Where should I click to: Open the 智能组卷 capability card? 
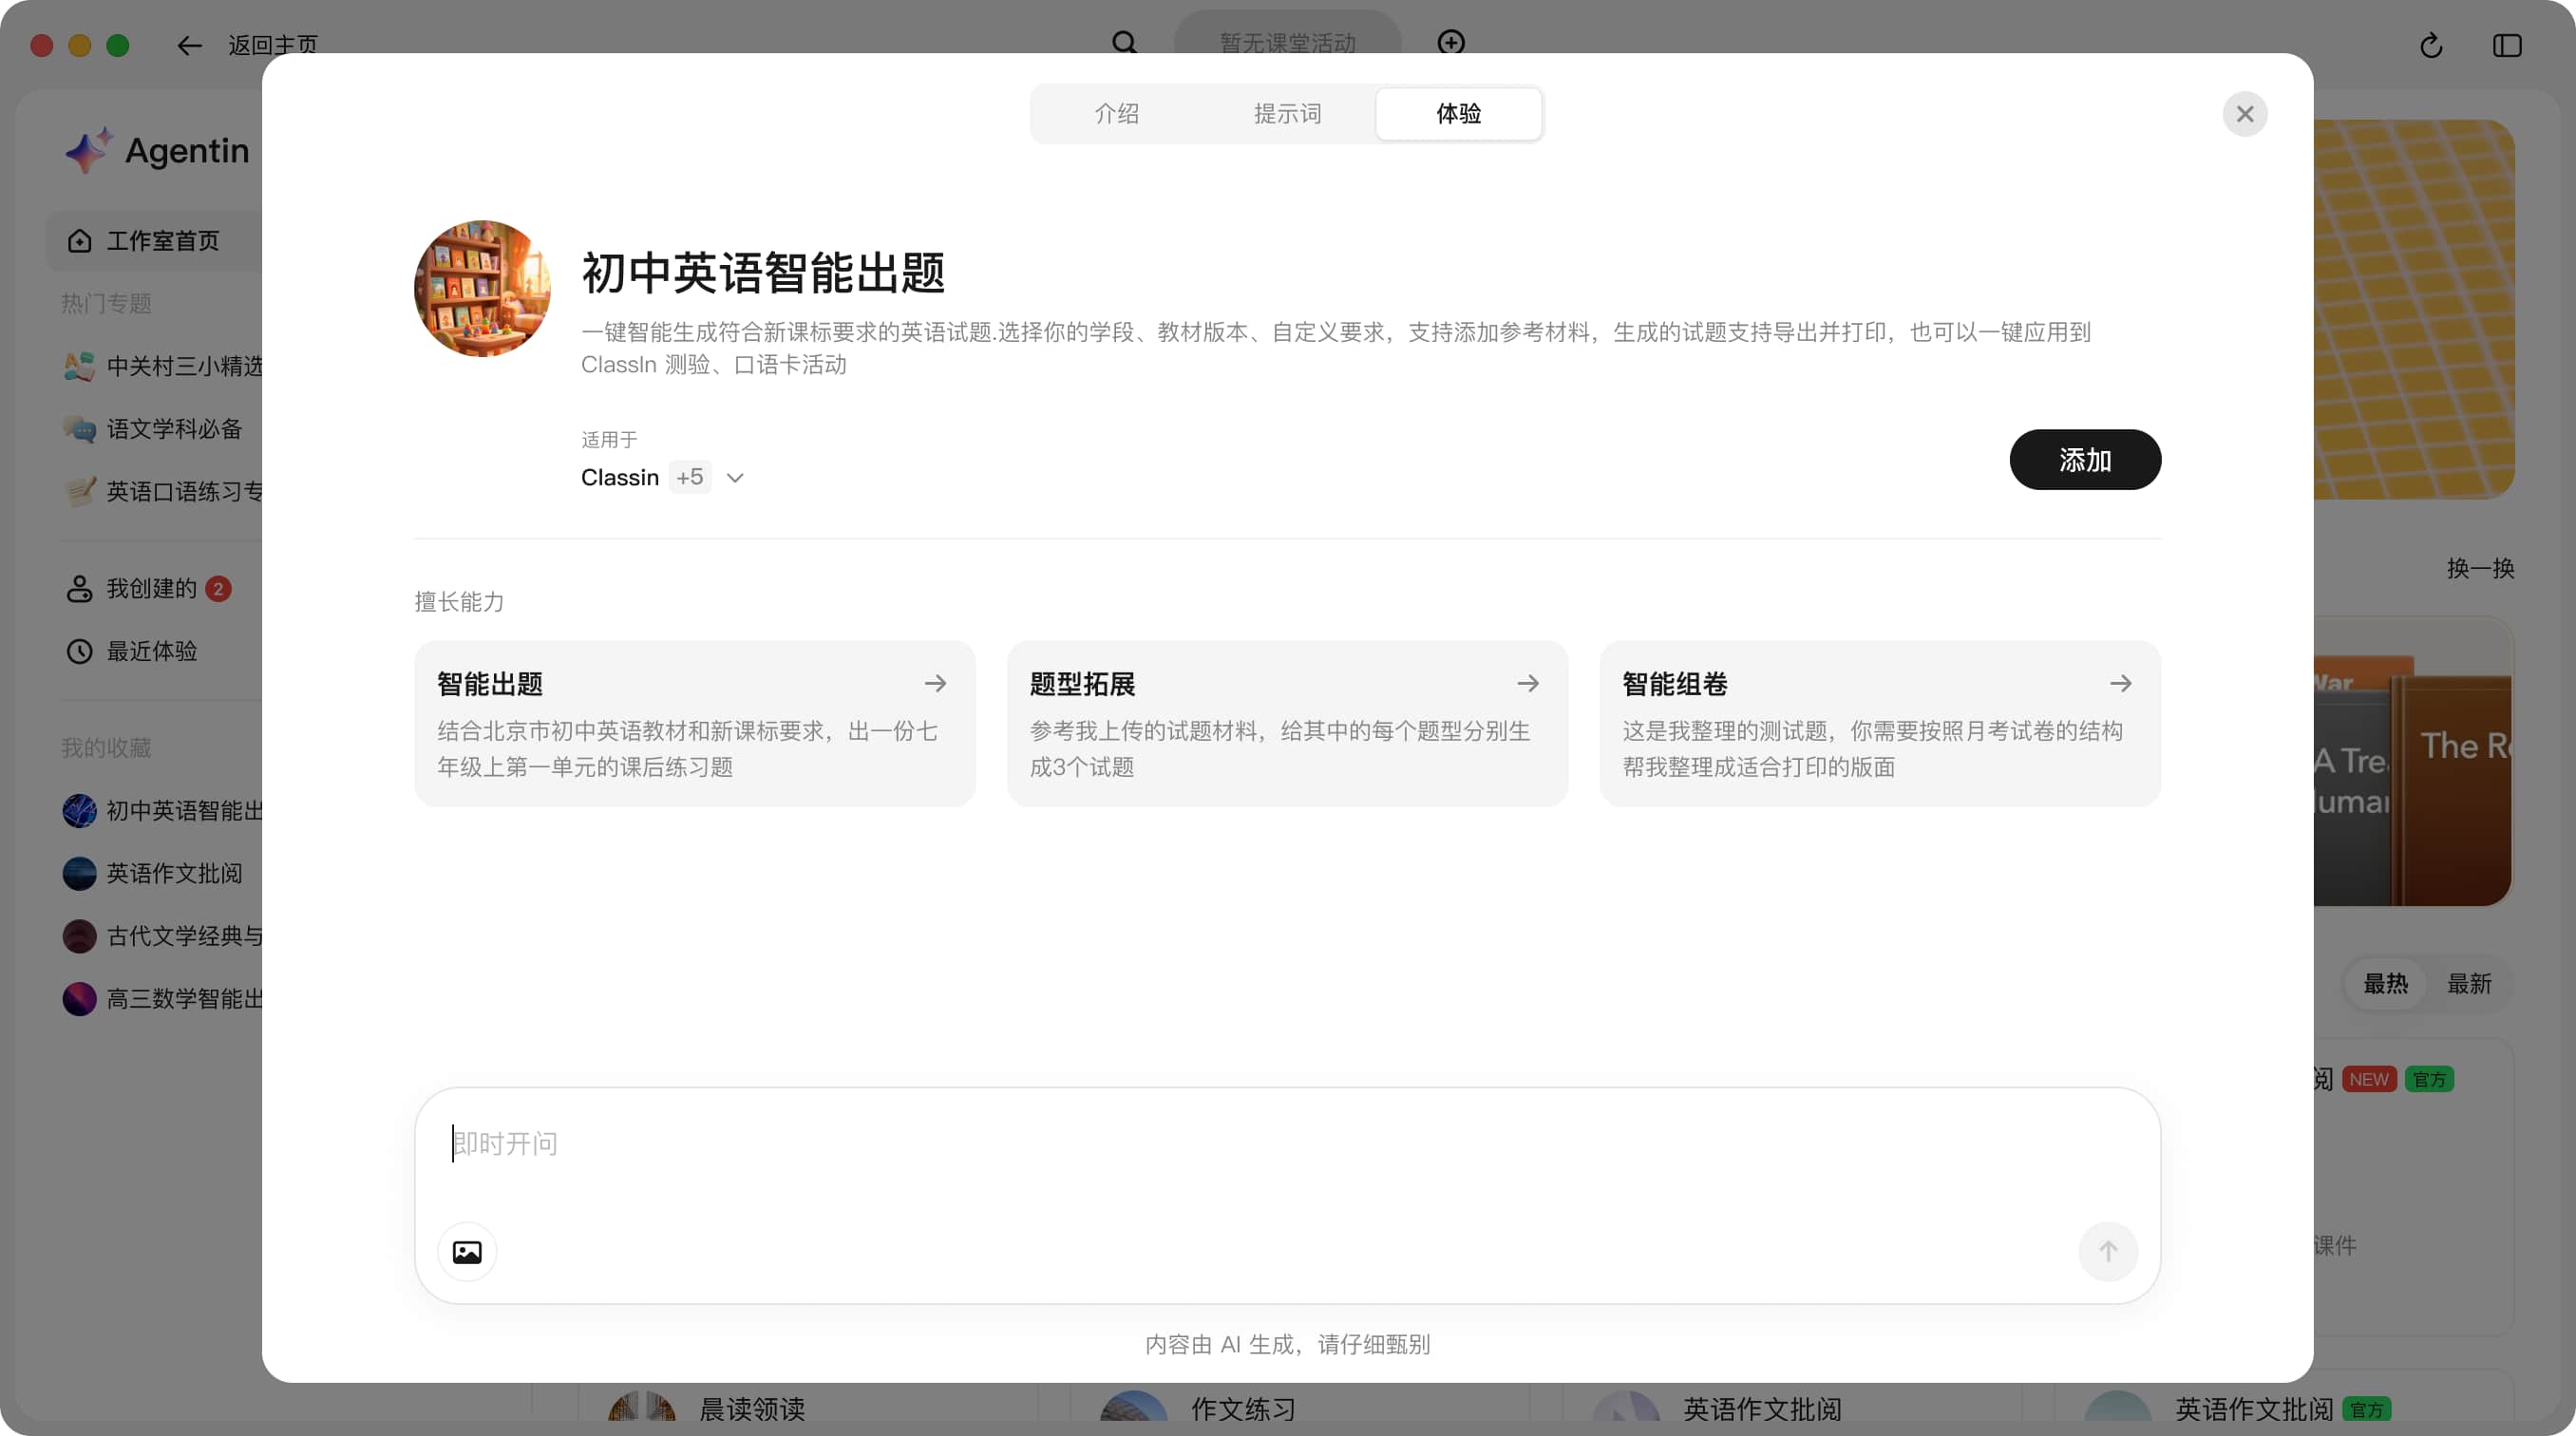[1879, 723]
